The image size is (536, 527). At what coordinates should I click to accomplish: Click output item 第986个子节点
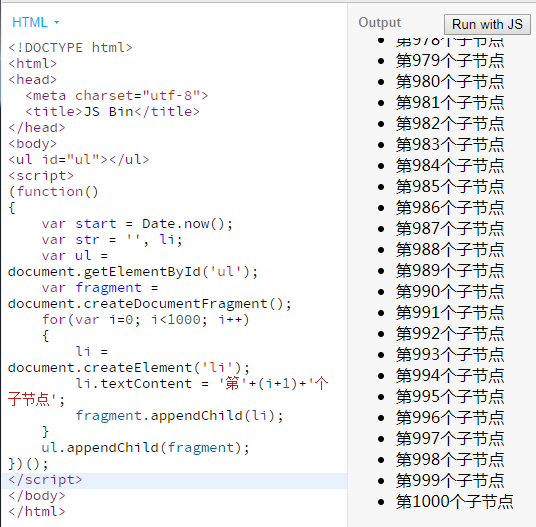[x=450, y=208]
